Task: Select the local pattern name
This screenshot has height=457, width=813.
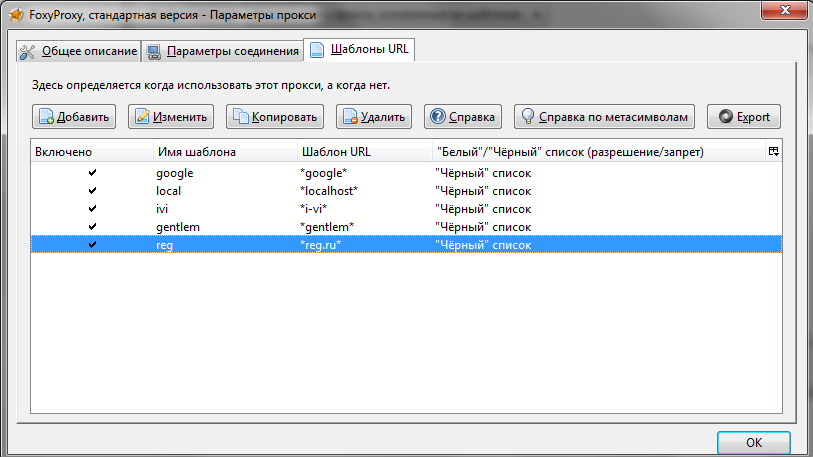Action: [169, 191]
